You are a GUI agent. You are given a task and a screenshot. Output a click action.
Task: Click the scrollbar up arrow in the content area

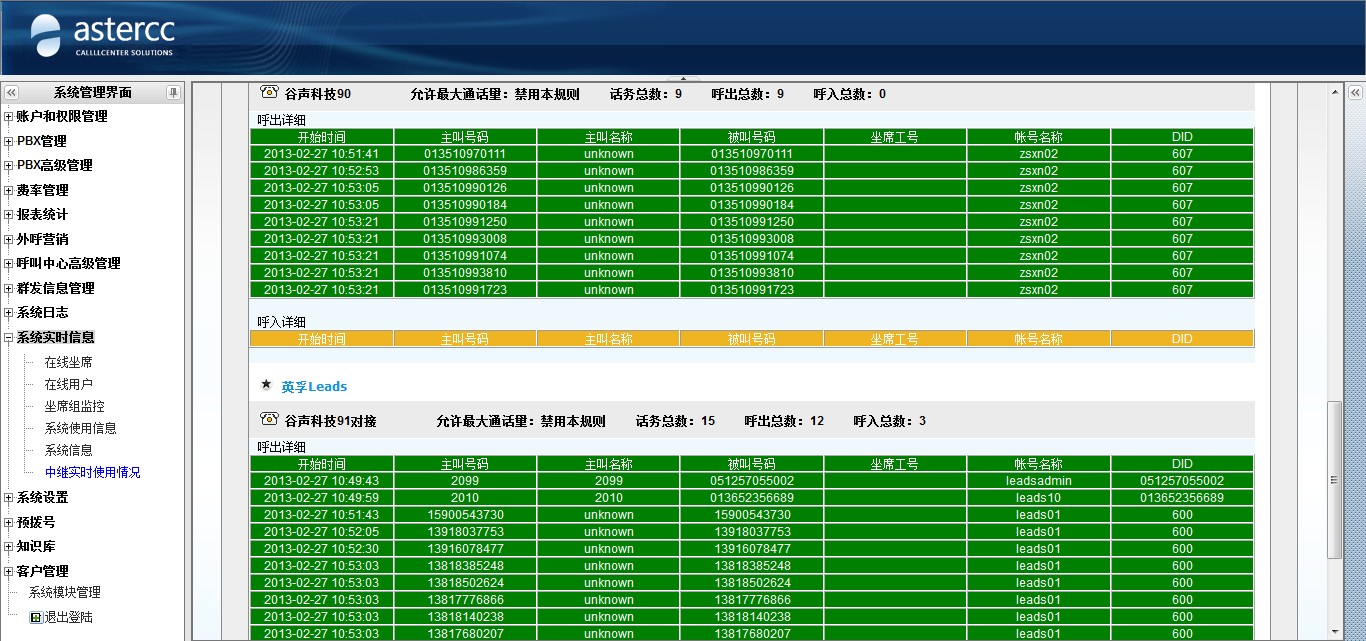[x=1335, y=92]
